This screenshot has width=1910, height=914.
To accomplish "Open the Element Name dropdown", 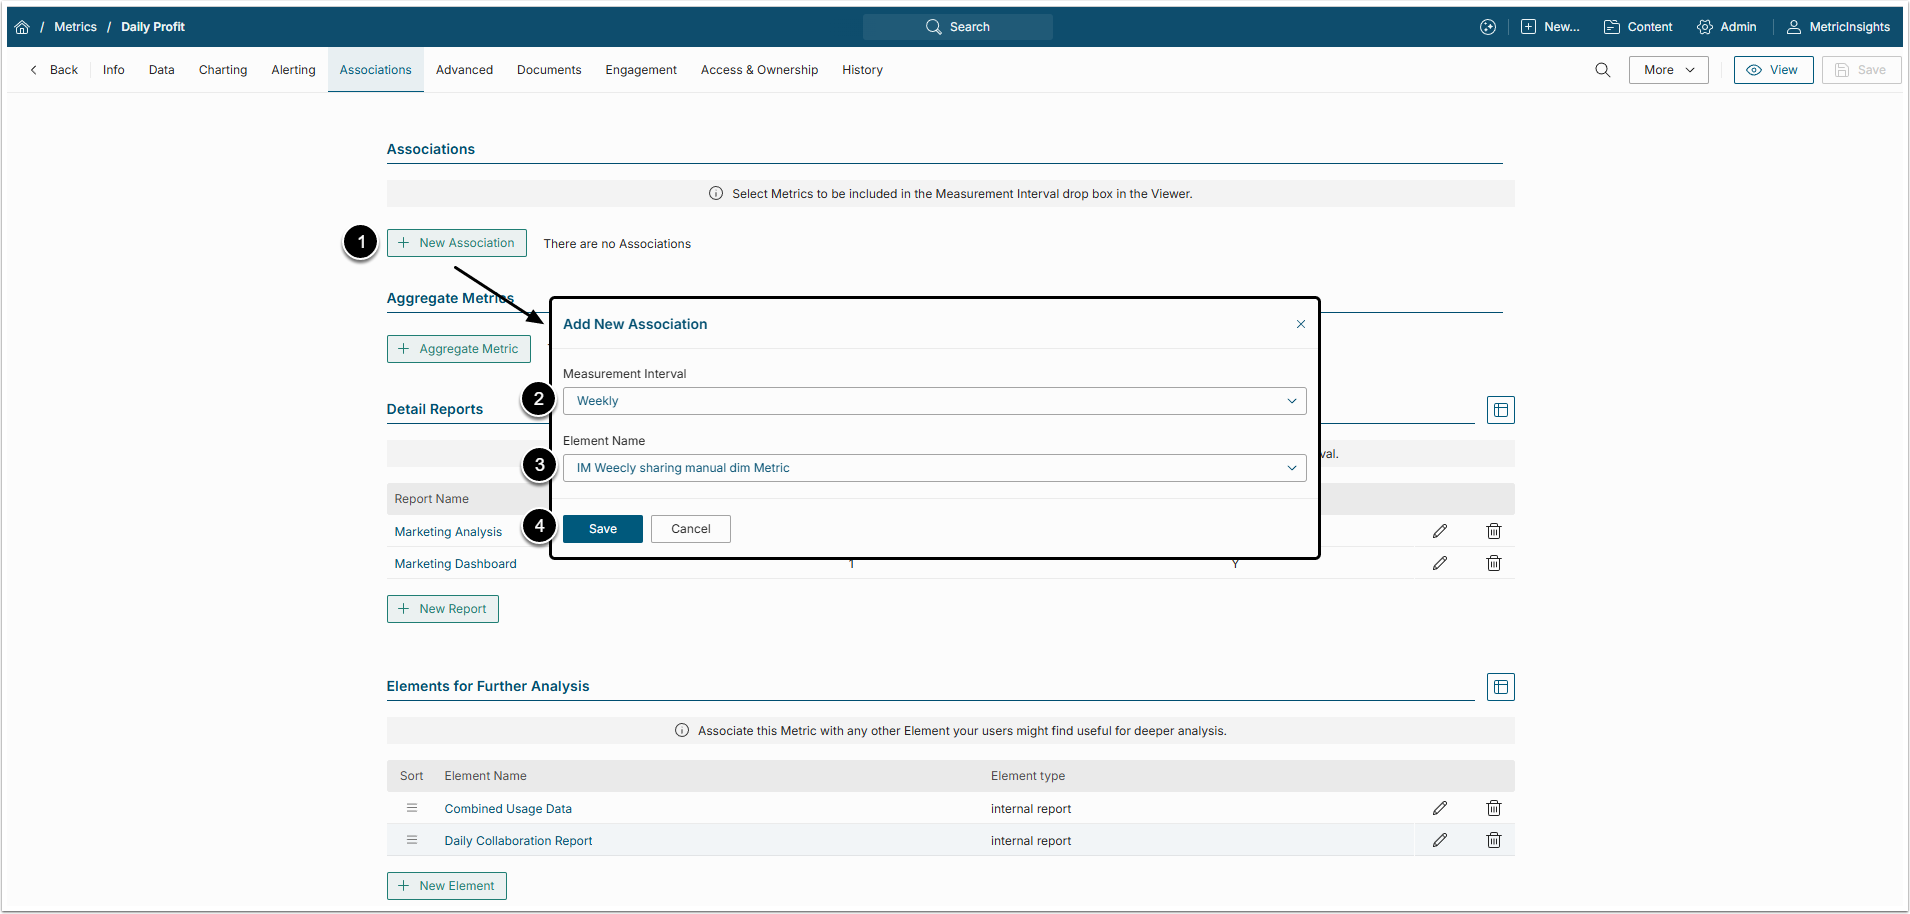I will pyautogui.click(x=934, y=468).
